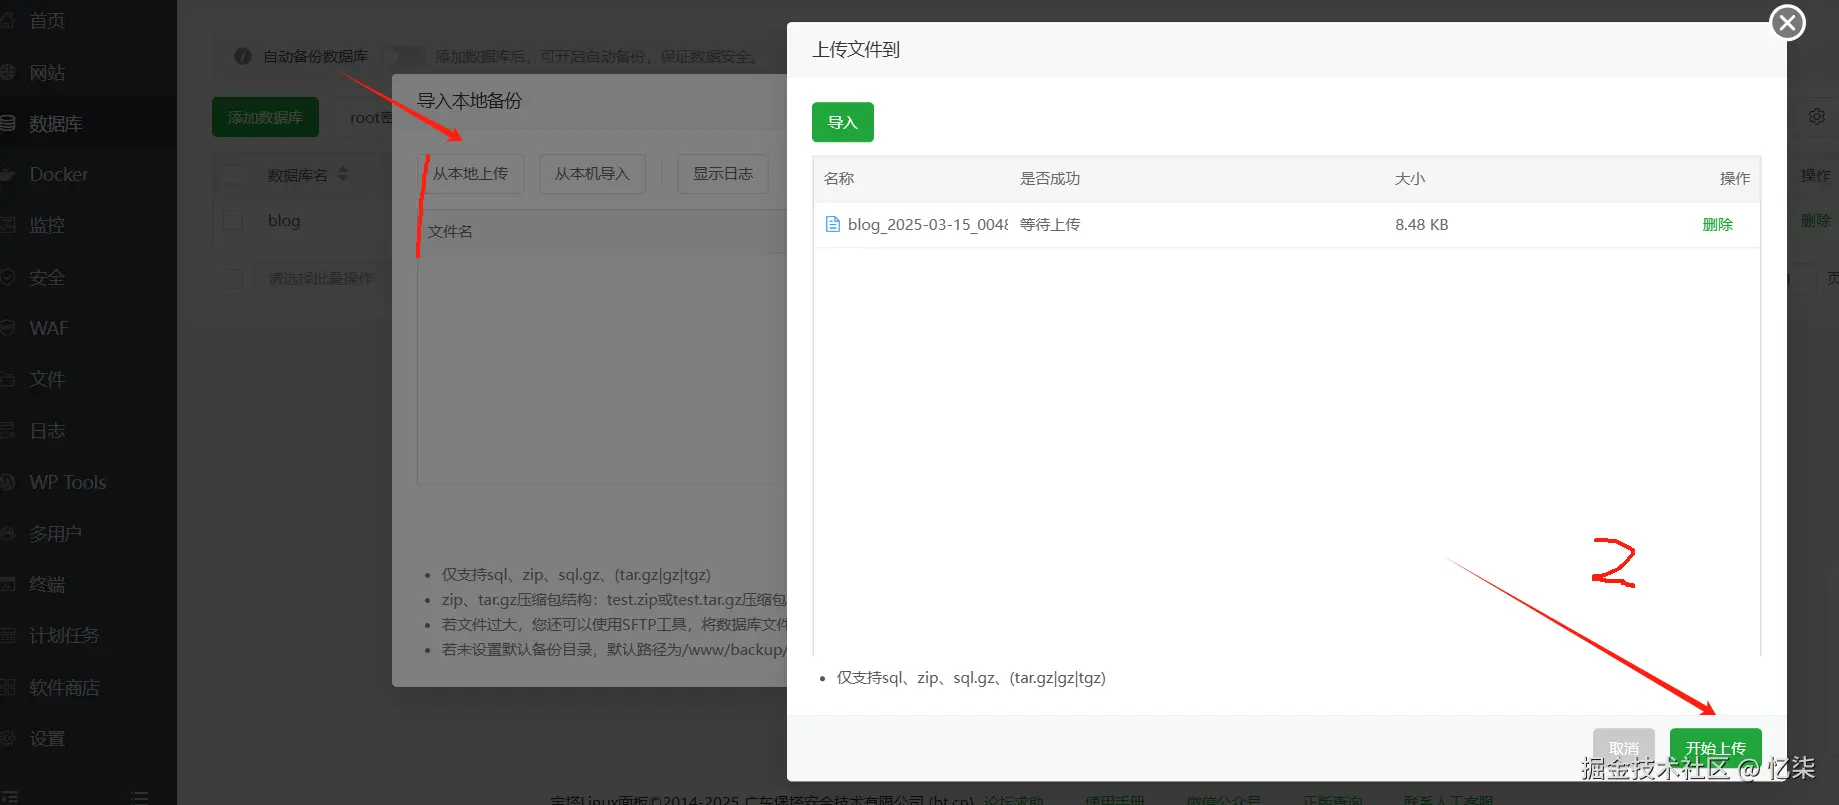Click the blog database name
Viewport: 1839px width, 805px height.
[x=284, y=220]
